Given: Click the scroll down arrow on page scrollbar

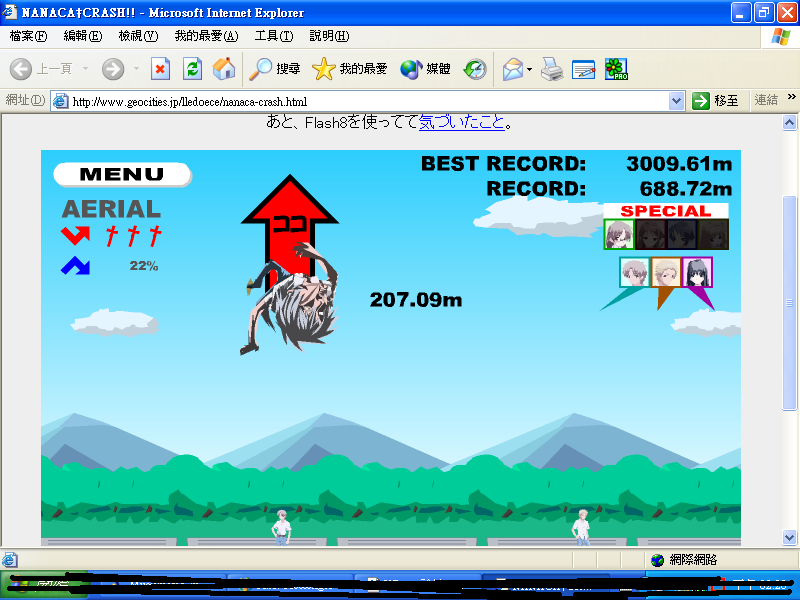Looking at the screenshot, I should click(789, 537).
